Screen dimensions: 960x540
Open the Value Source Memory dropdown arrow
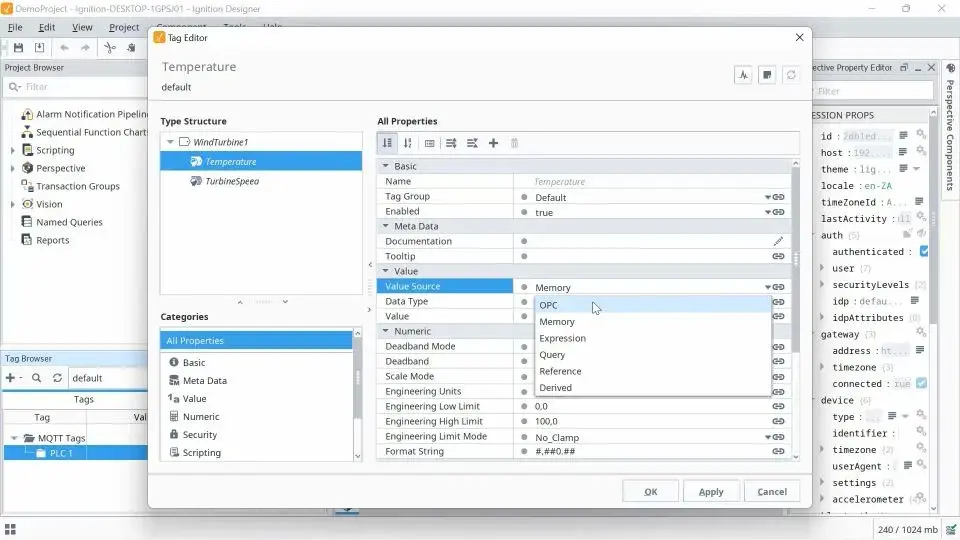(767, 287)
